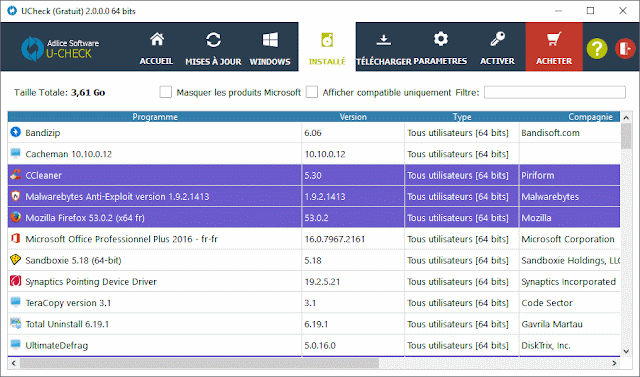Click the UCheck title bar app icon

point(12,11)
